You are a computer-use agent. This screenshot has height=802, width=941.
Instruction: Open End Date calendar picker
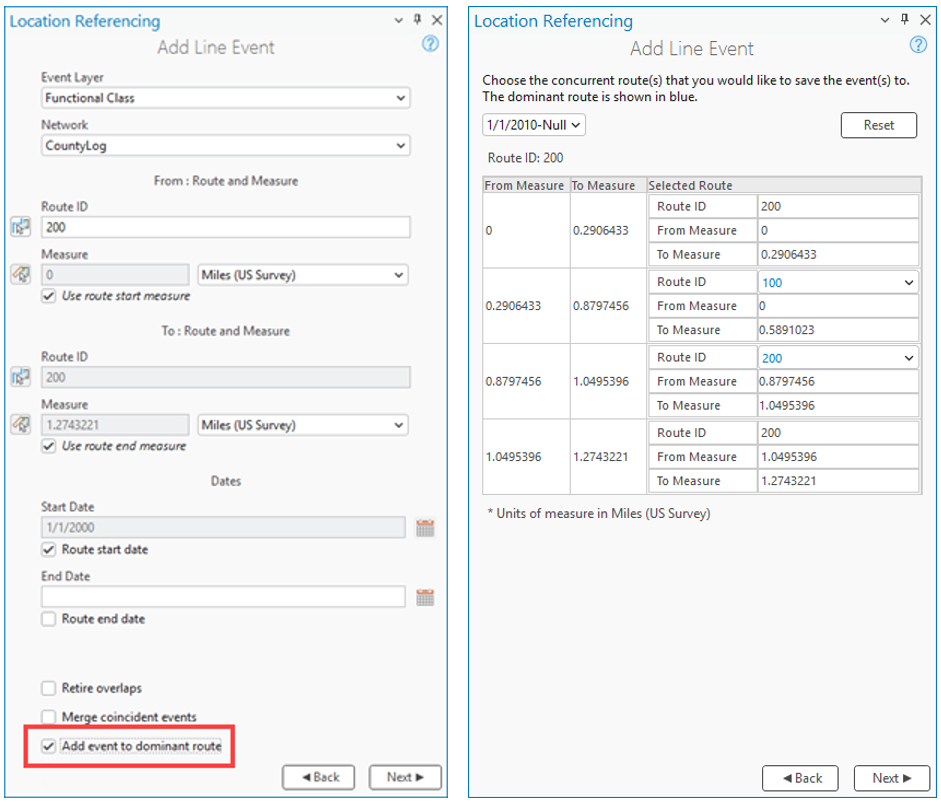[x=425, y=597]
